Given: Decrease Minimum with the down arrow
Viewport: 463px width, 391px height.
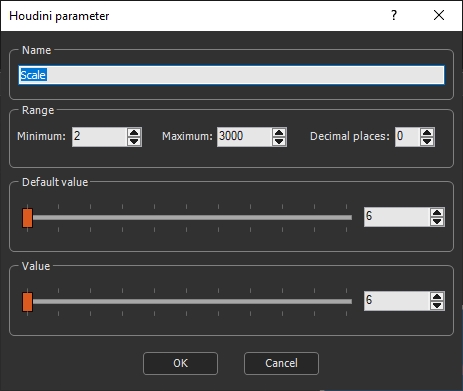Looking at the screenshot, I should point(134,141).
